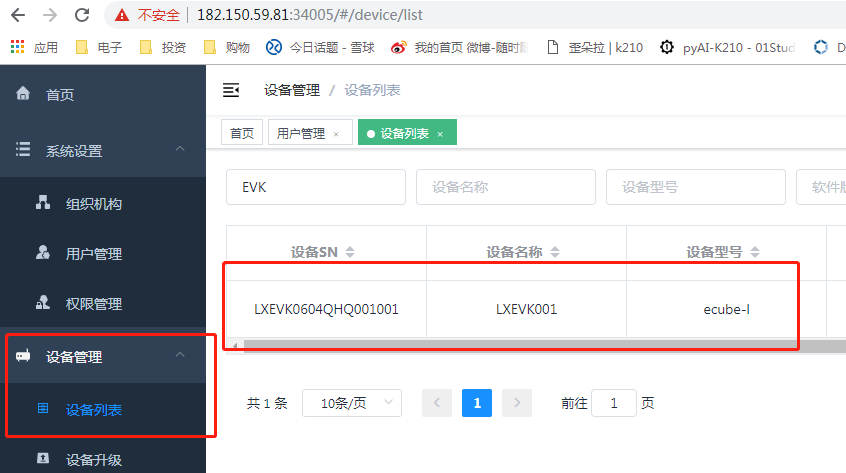Collapse the 系统设置 menu chevron

(x=180, y=149)
